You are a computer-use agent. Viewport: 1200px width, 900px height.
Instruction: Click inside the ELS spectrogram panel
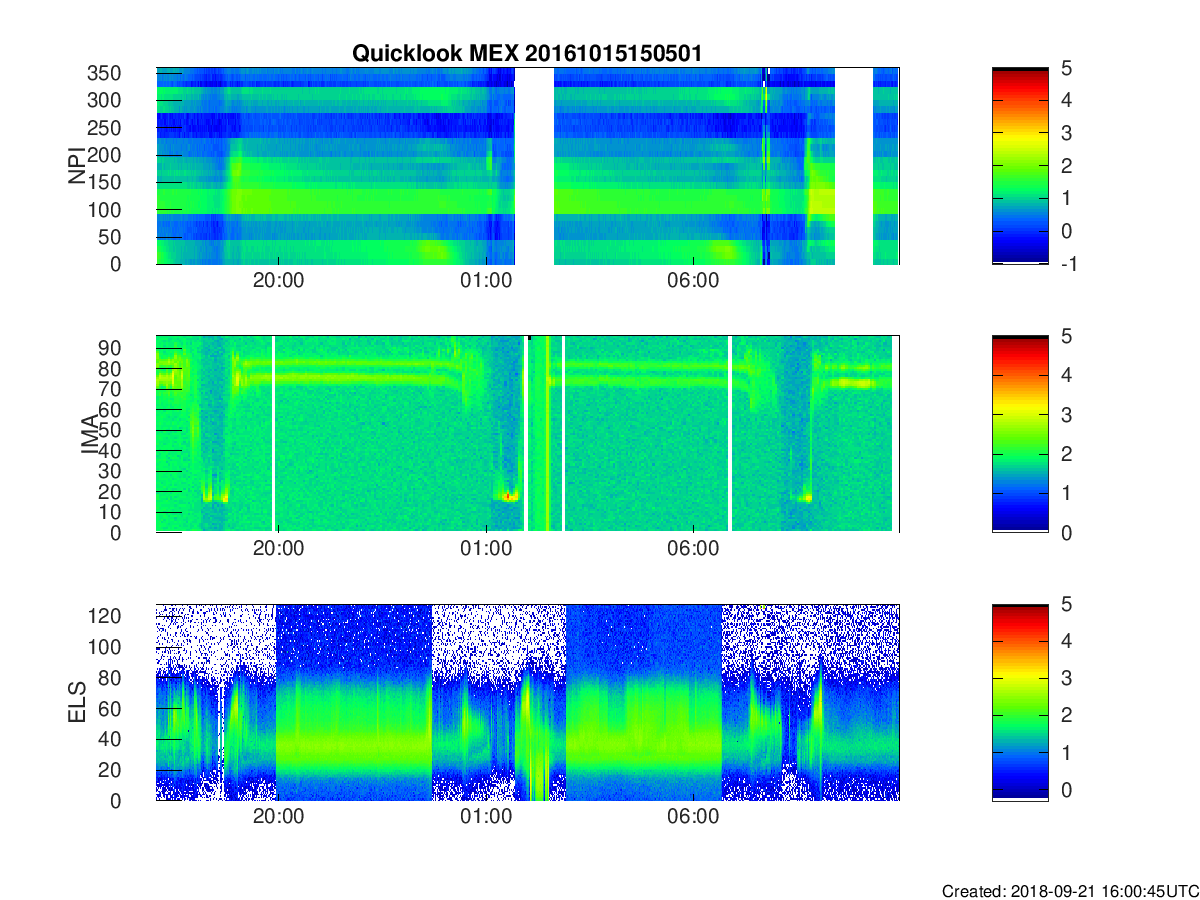527,702
